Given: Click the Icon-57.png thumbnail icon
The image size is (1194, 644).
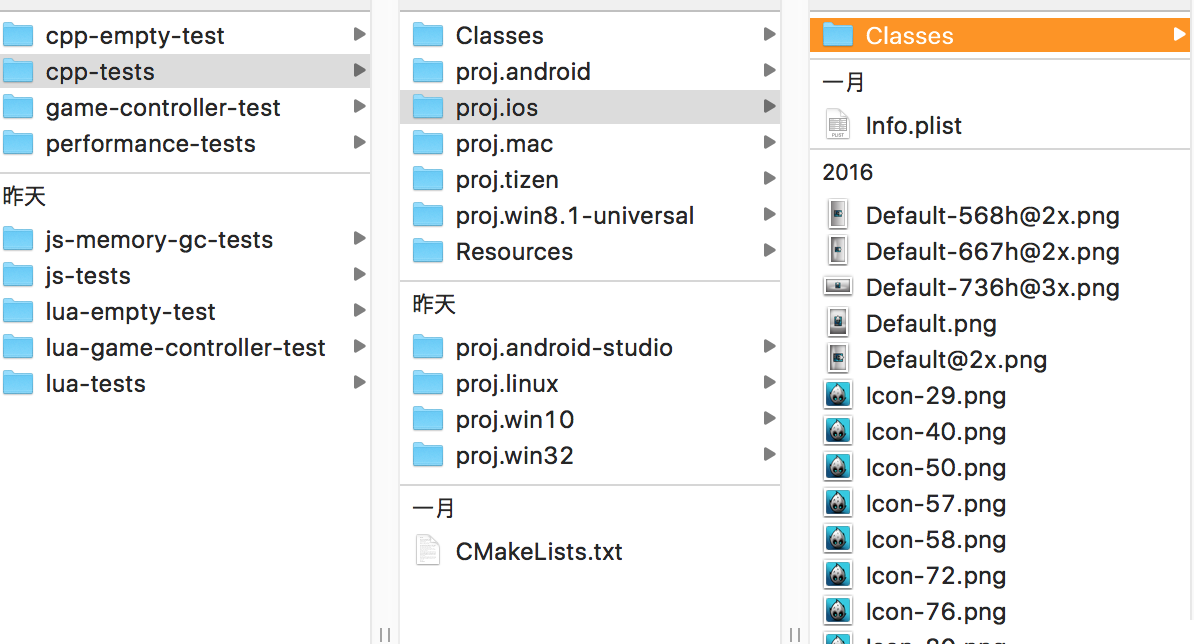Looking at the screenshot, I should click(837, 503).
